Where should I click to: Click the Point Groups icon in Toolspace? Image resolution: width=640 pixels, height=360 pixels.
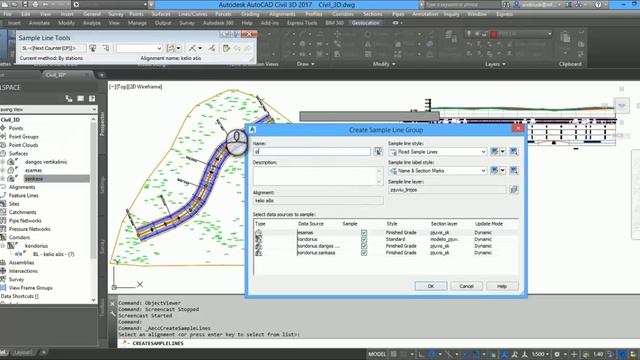pos(3,137)
